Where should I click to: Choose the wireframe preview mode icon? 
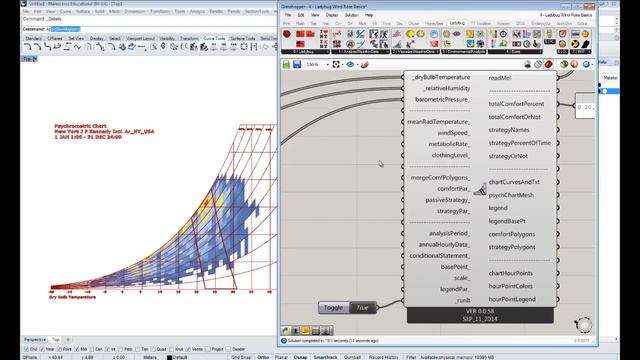538,64
